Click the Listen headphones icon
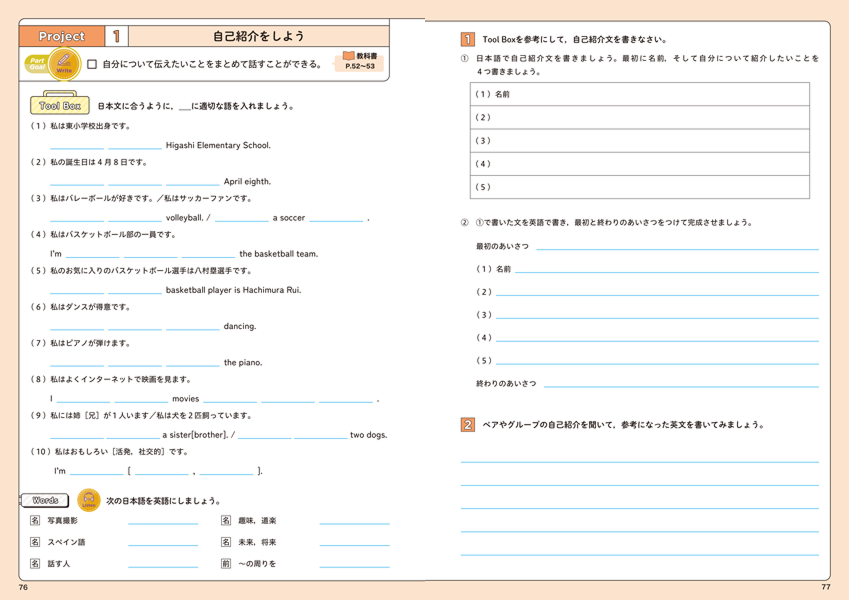The height and width of the screenshot is (600, 849). coord(88,500)
